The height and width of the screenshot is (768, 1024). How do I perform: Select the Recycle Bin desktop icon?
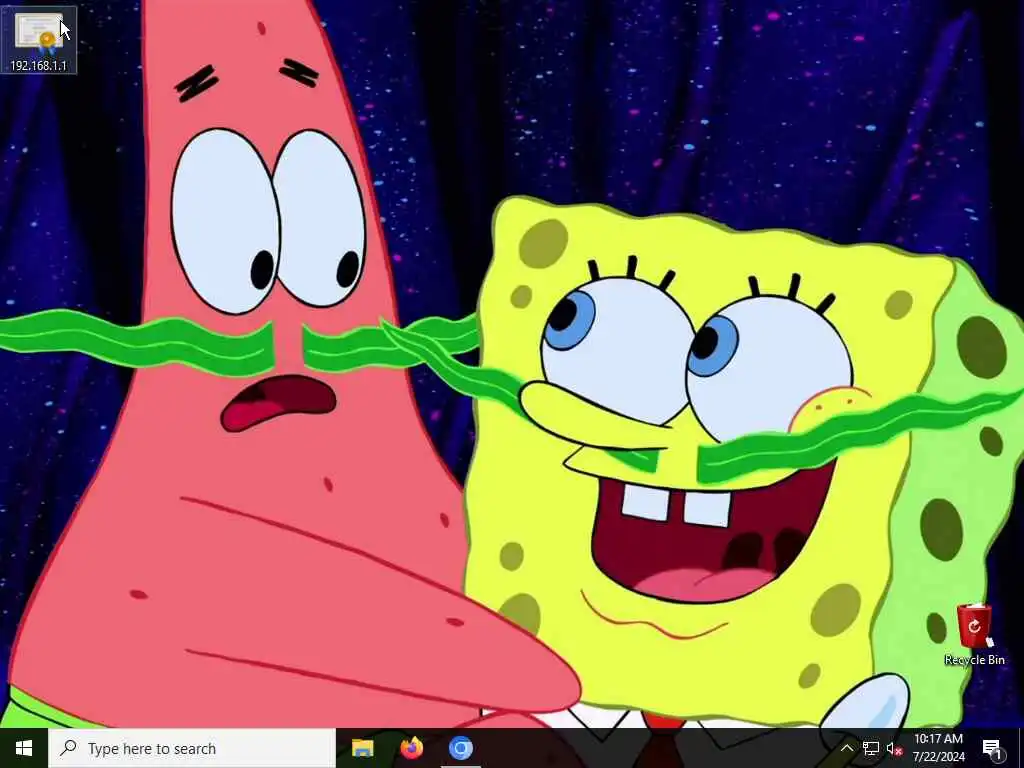click(974, 635)
